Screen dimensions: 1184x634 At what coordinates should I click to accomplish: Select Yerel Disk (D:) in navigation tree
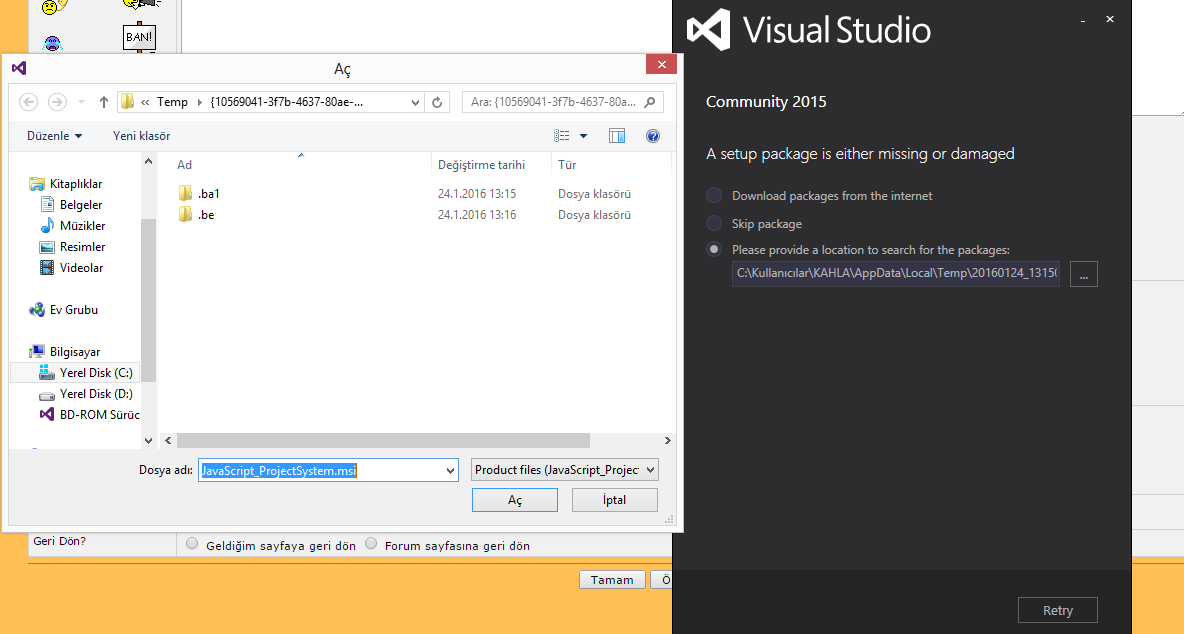pos(96,394)
